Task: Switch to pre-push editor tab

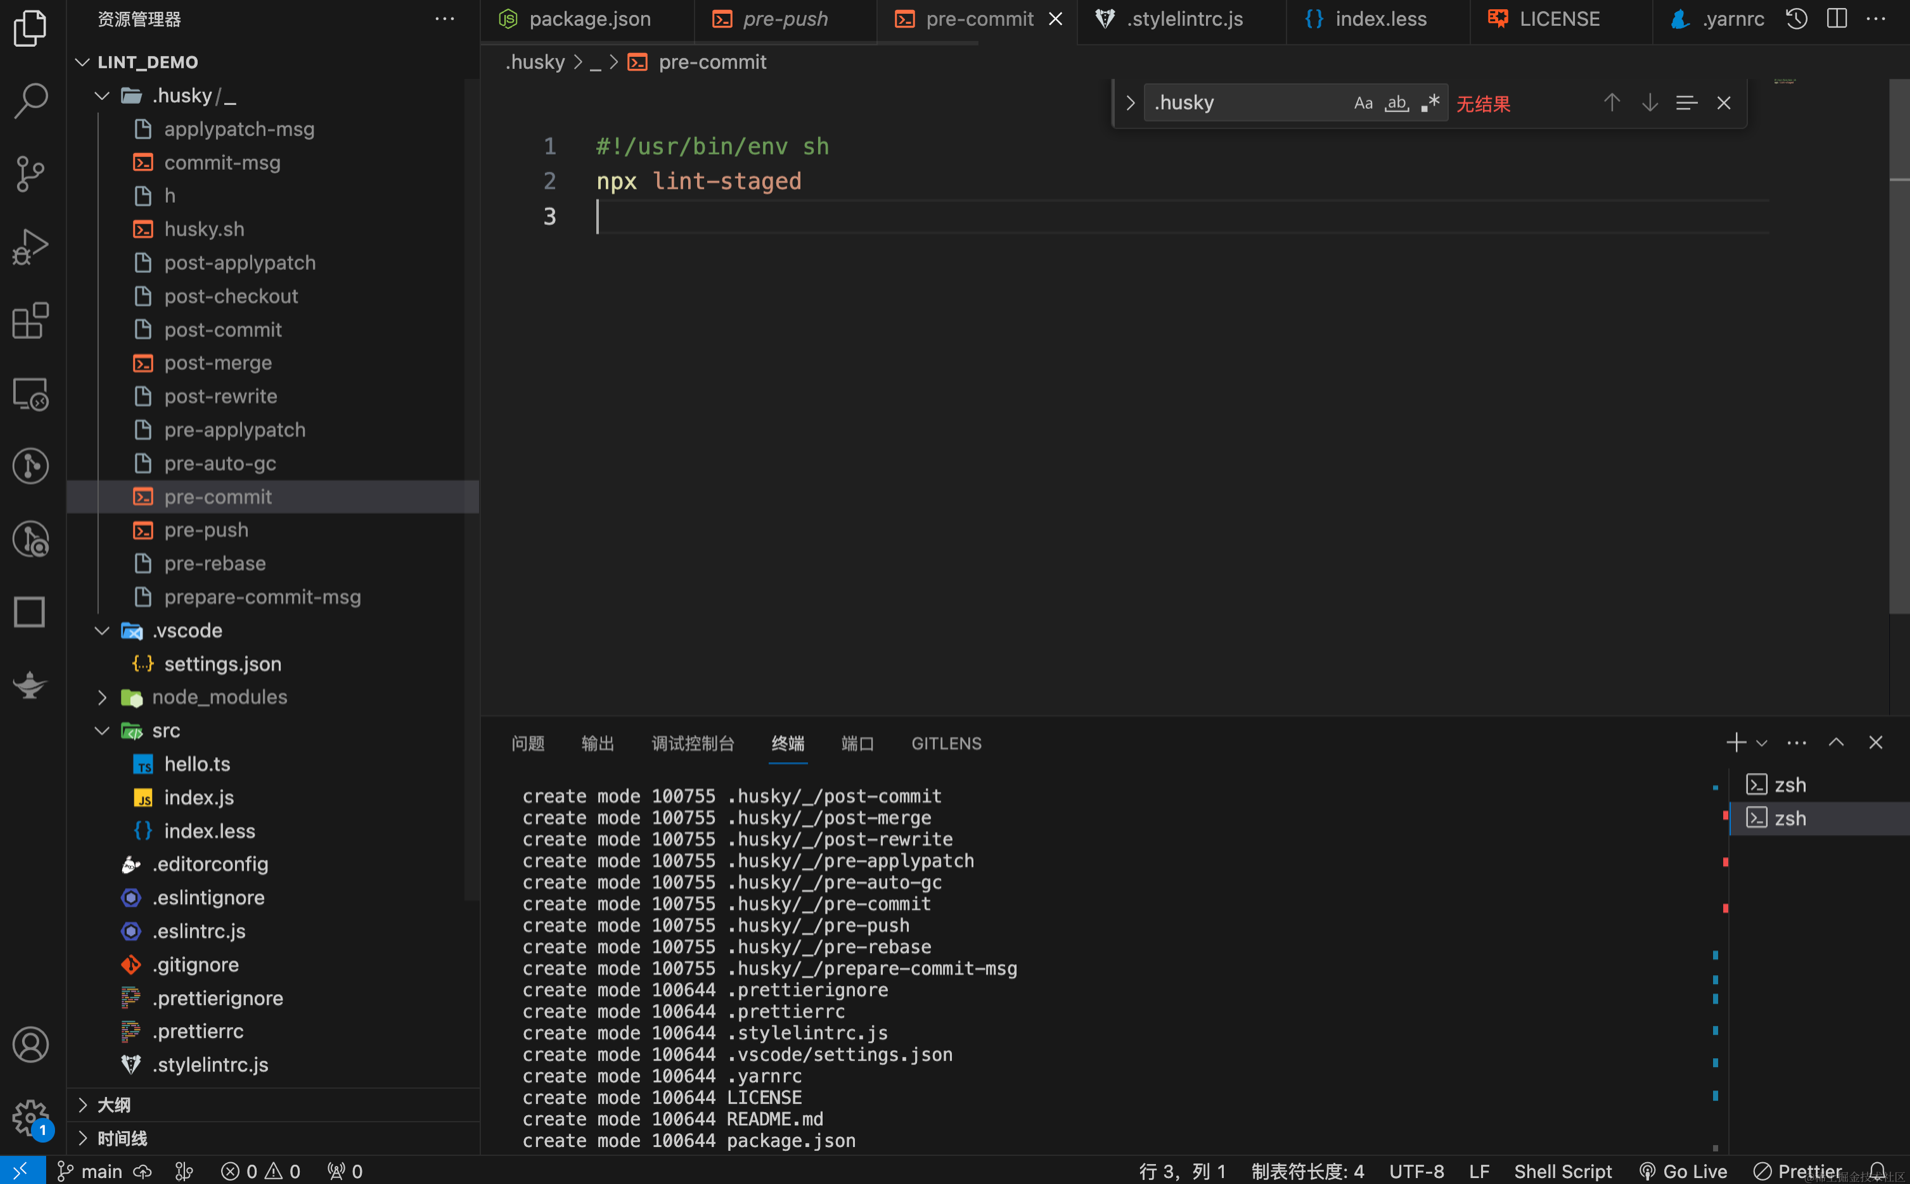Action: point(784,19)
